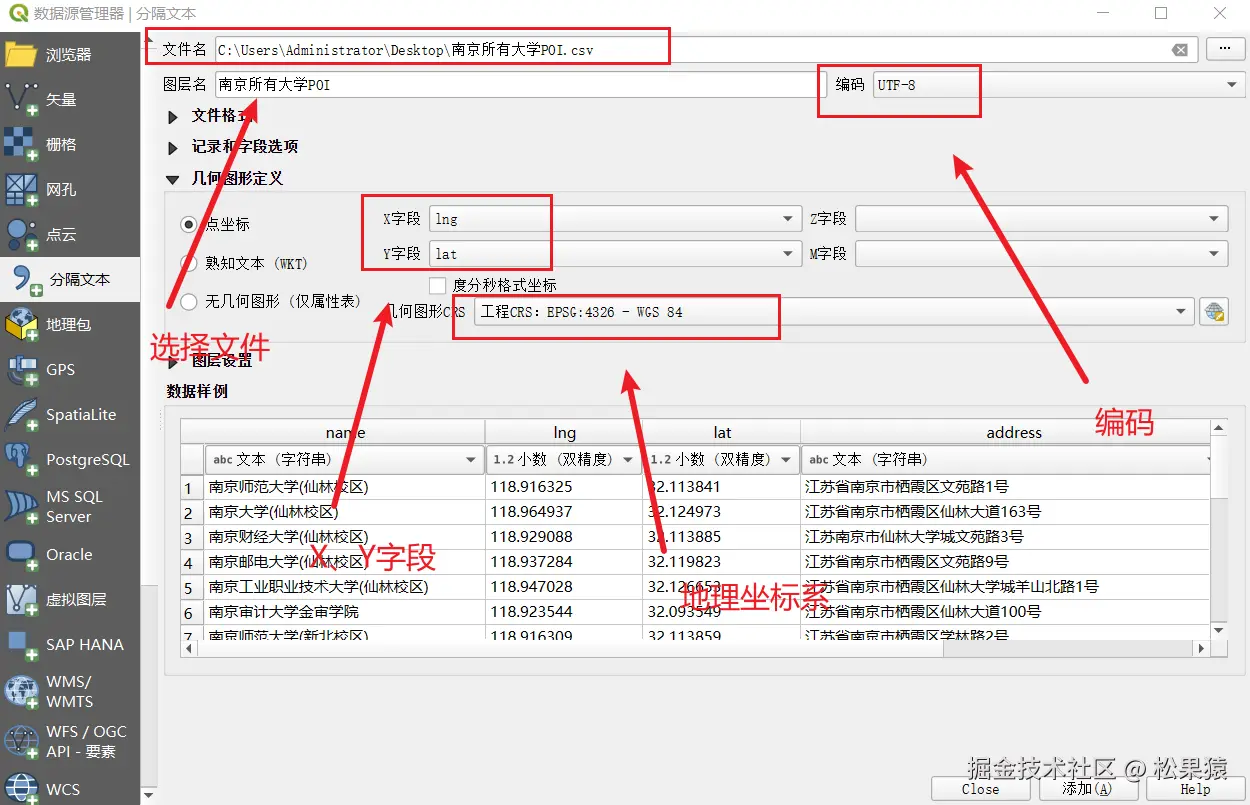This screenshot has width=1250, height=805.
Task: Select the 虚拟图层 virtual layer icon
Action: 21,599
